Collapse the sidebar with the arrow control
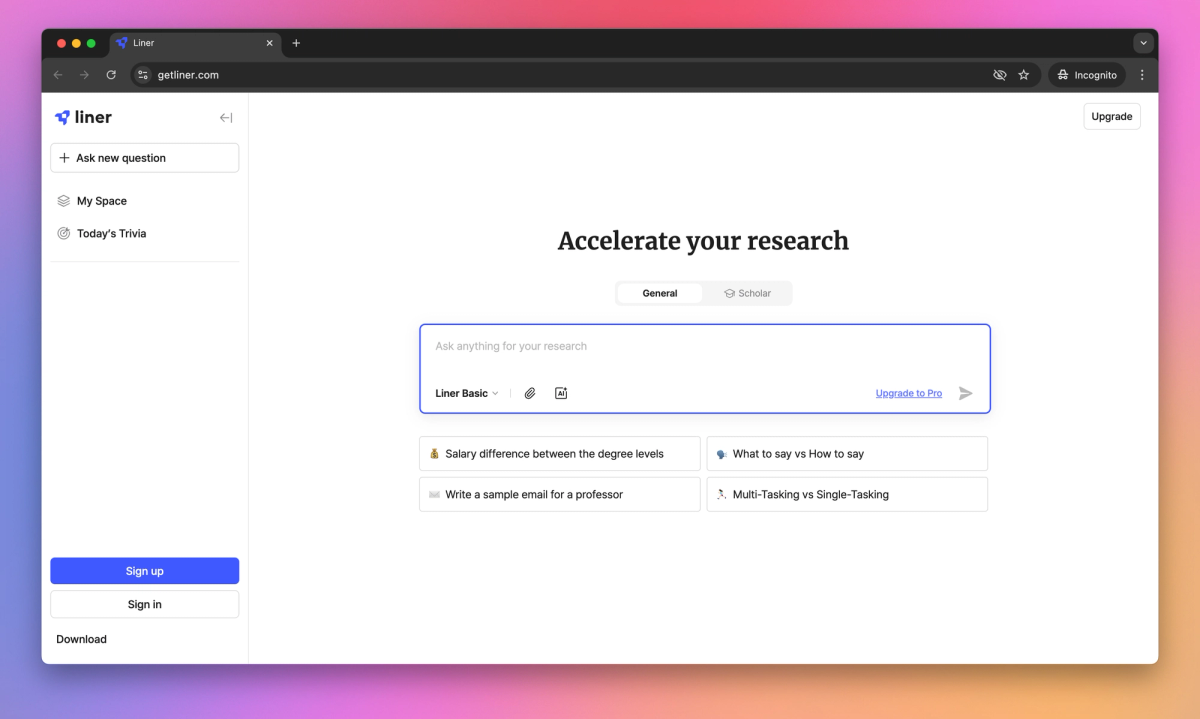The image size is (1200, 719). [226, 117]
